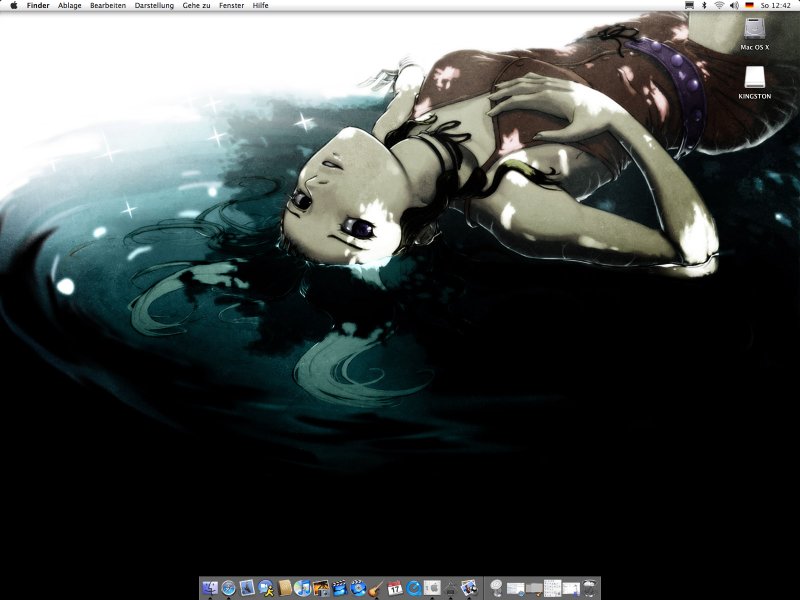Click the display status icon in menu bar

[689, 5]
